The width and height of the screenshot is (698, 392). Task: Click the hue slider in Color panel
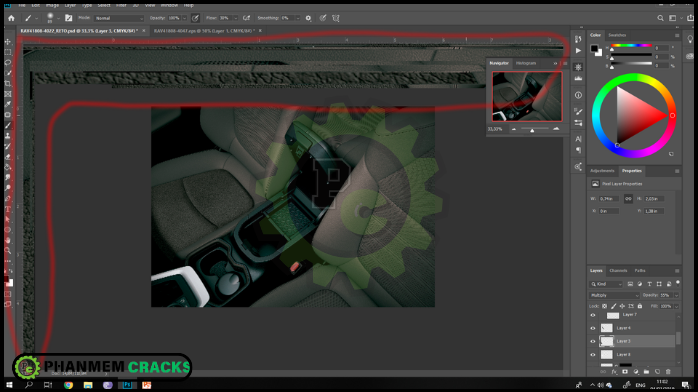pyautogui.click(x=631, y=46)
